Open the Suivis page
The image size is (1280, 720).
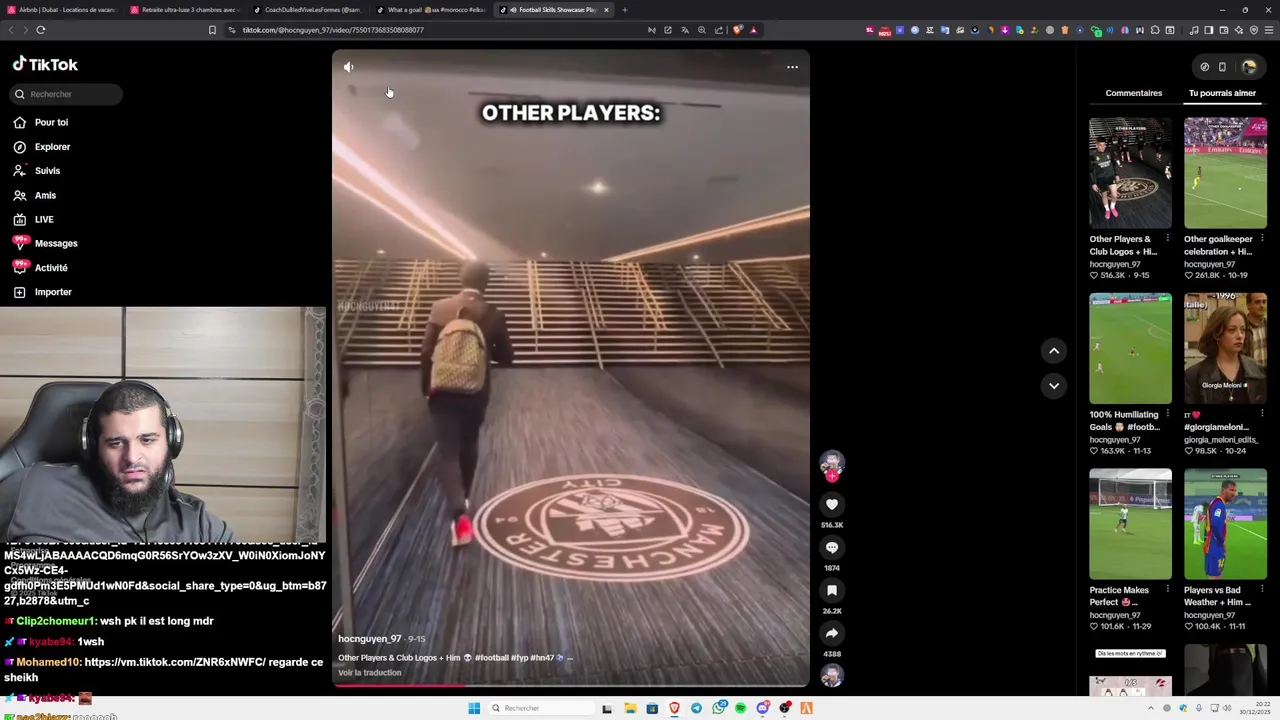click(37, 171)
